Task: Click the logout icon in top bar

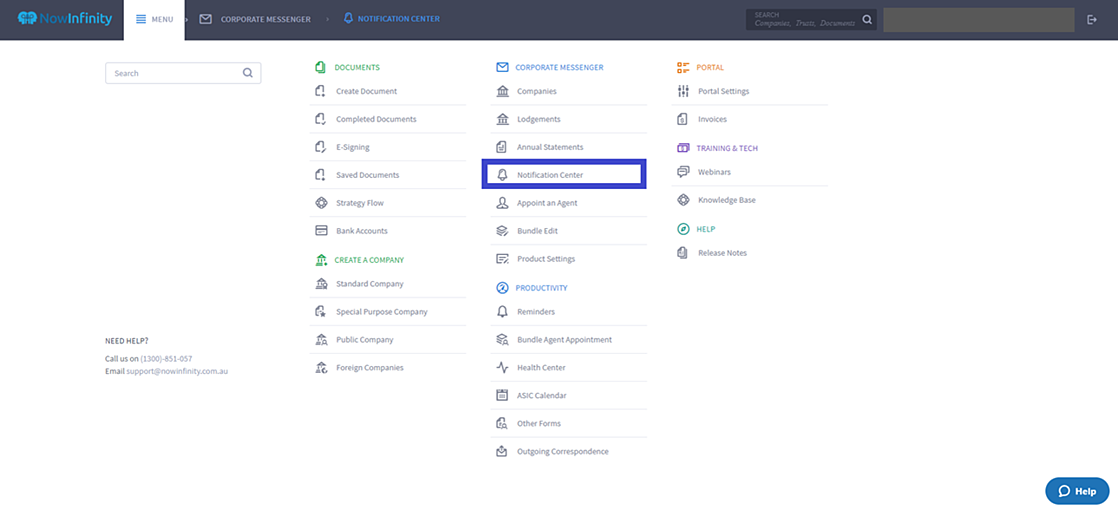Action: coord(1092,19)
